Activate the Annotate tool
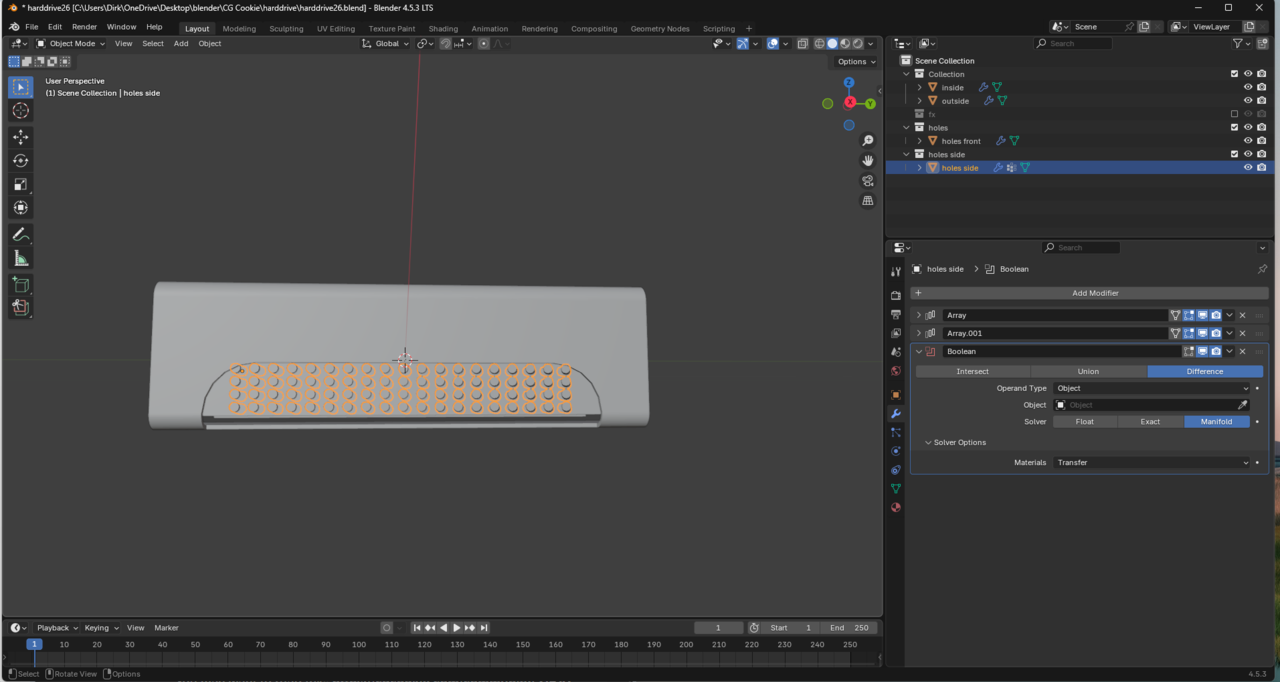Screen dimensions: 1280x682 20,235
